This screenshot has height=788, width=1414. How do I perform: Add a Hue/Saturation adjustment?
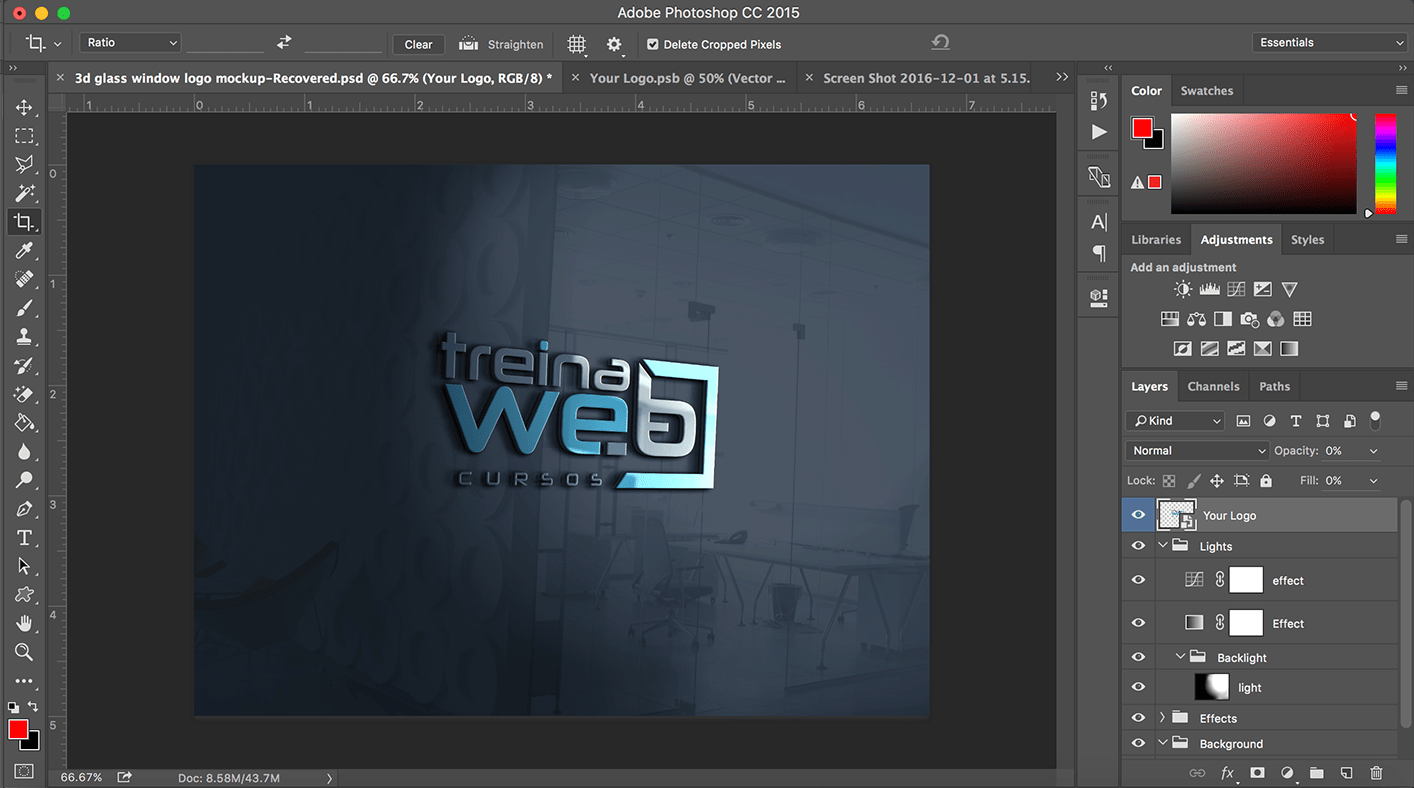1170,319
